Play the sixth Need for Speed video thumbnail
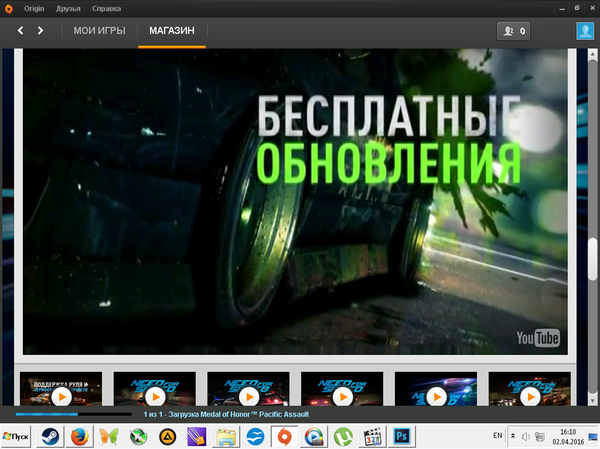Image resolution: width=600 pixels, height=449 pixels. click(530, 389)
